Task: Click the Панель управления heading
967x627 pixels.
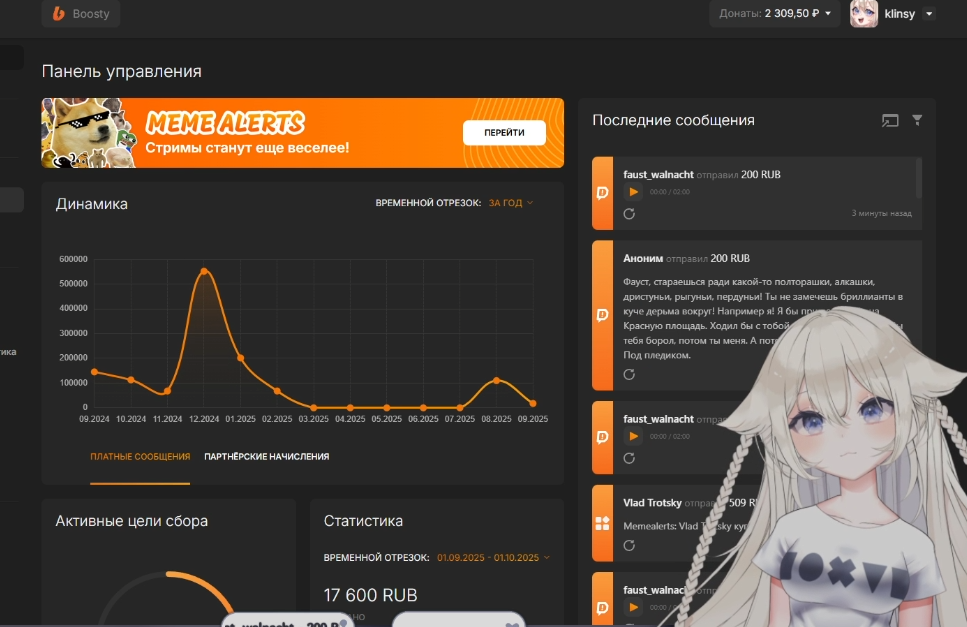Action: pos(121,72)
